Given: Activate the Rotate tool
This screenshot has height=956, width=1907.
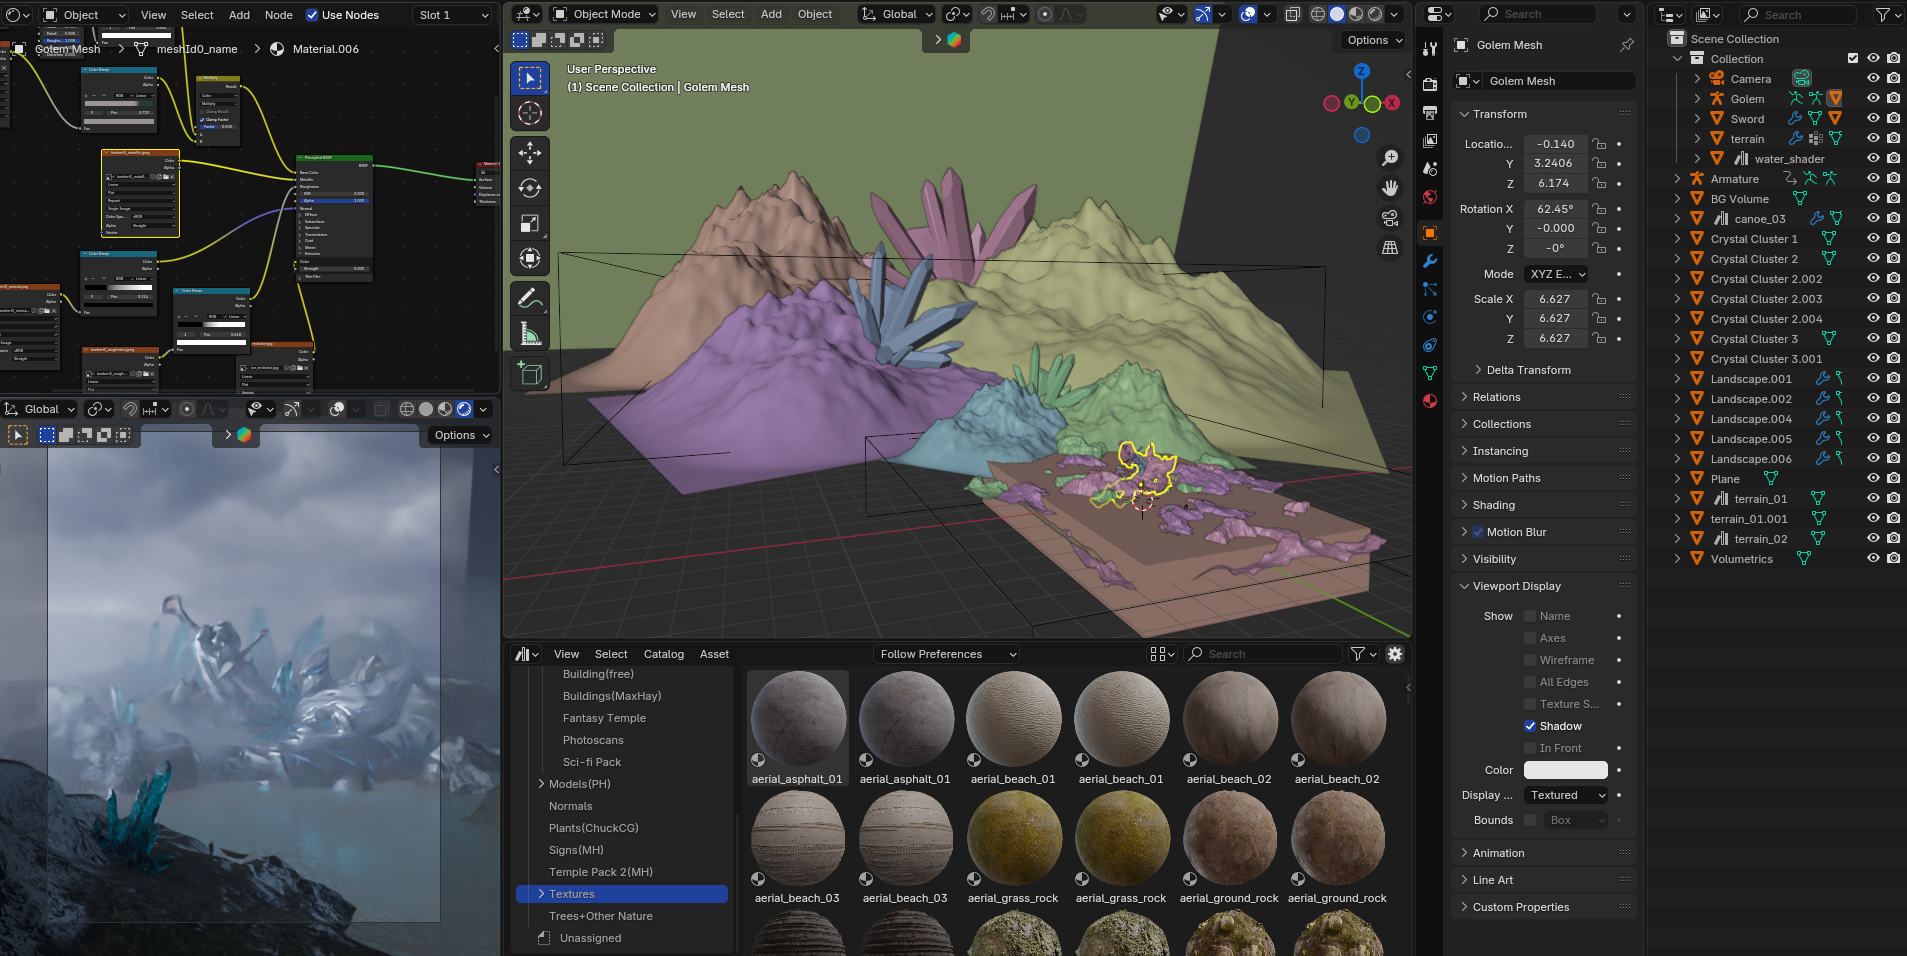Looking at the screenshot, I should click(x=530, y=188).
